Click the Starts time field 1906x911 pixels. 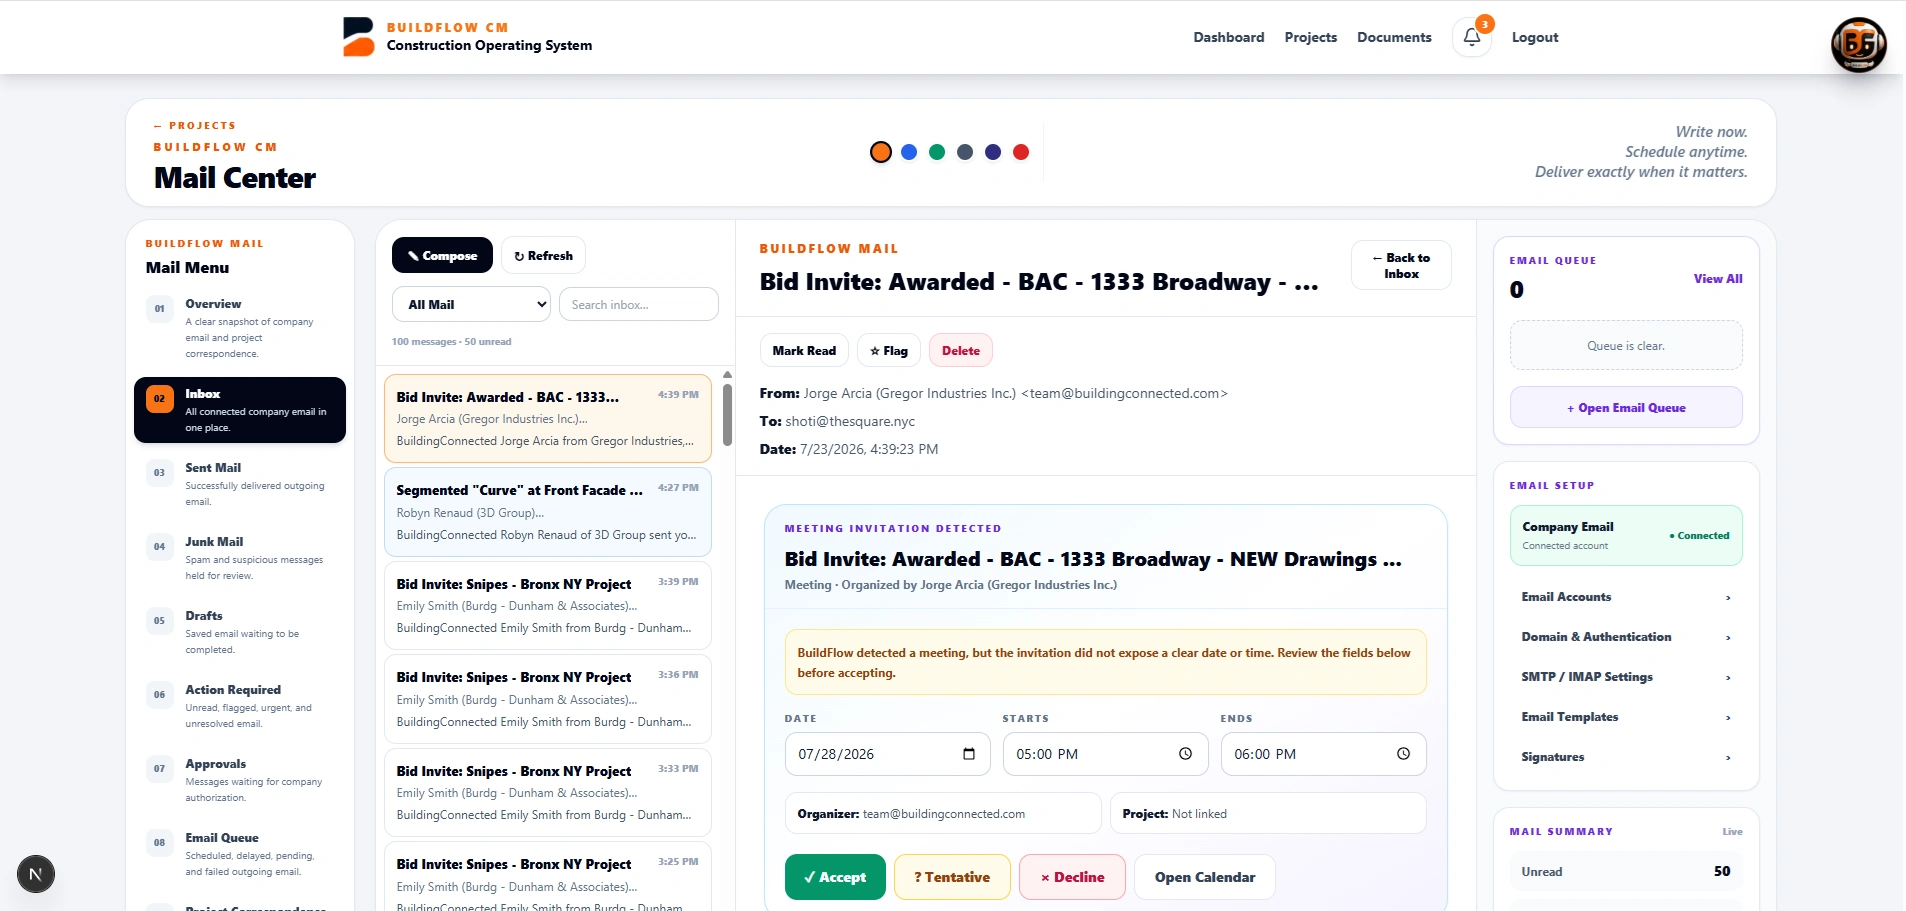[1106, 754]
